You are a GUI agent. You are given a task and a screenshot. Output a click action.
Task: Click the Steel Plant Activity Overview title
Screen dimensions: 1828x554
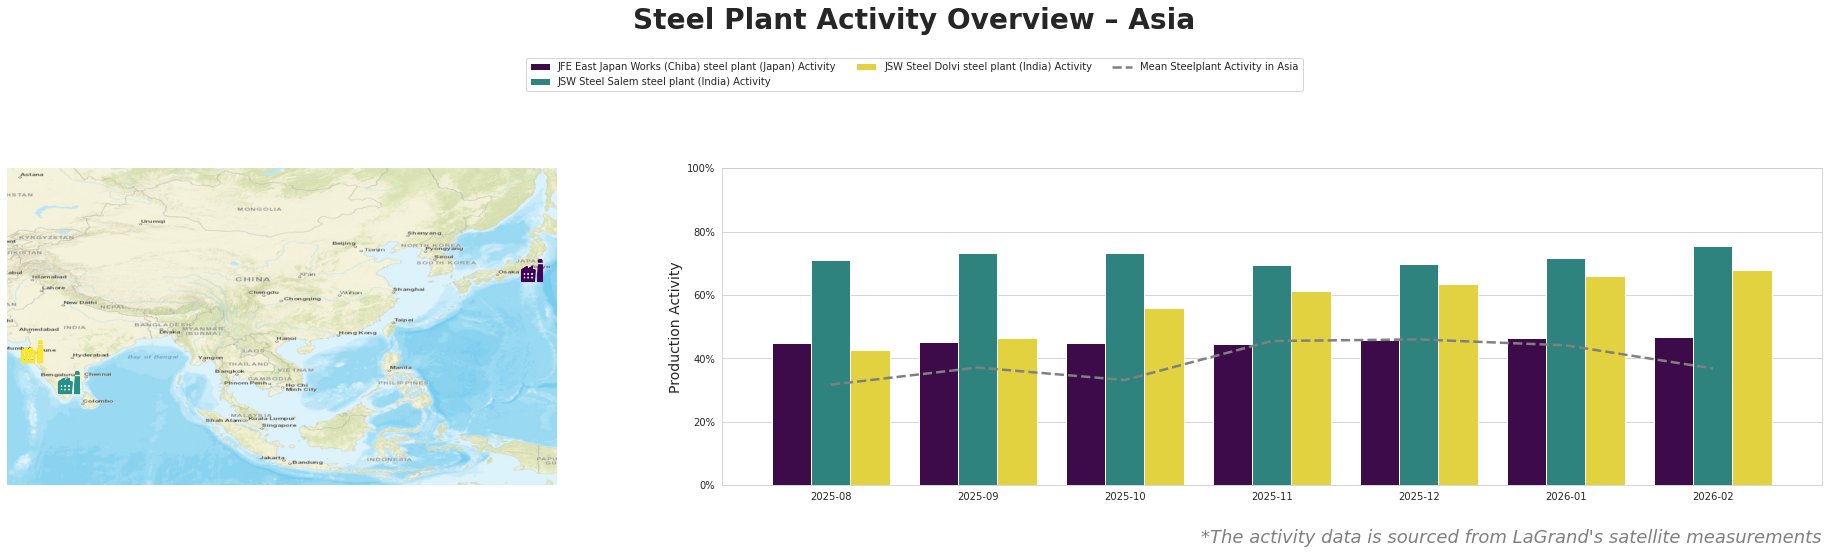[913, 20]
